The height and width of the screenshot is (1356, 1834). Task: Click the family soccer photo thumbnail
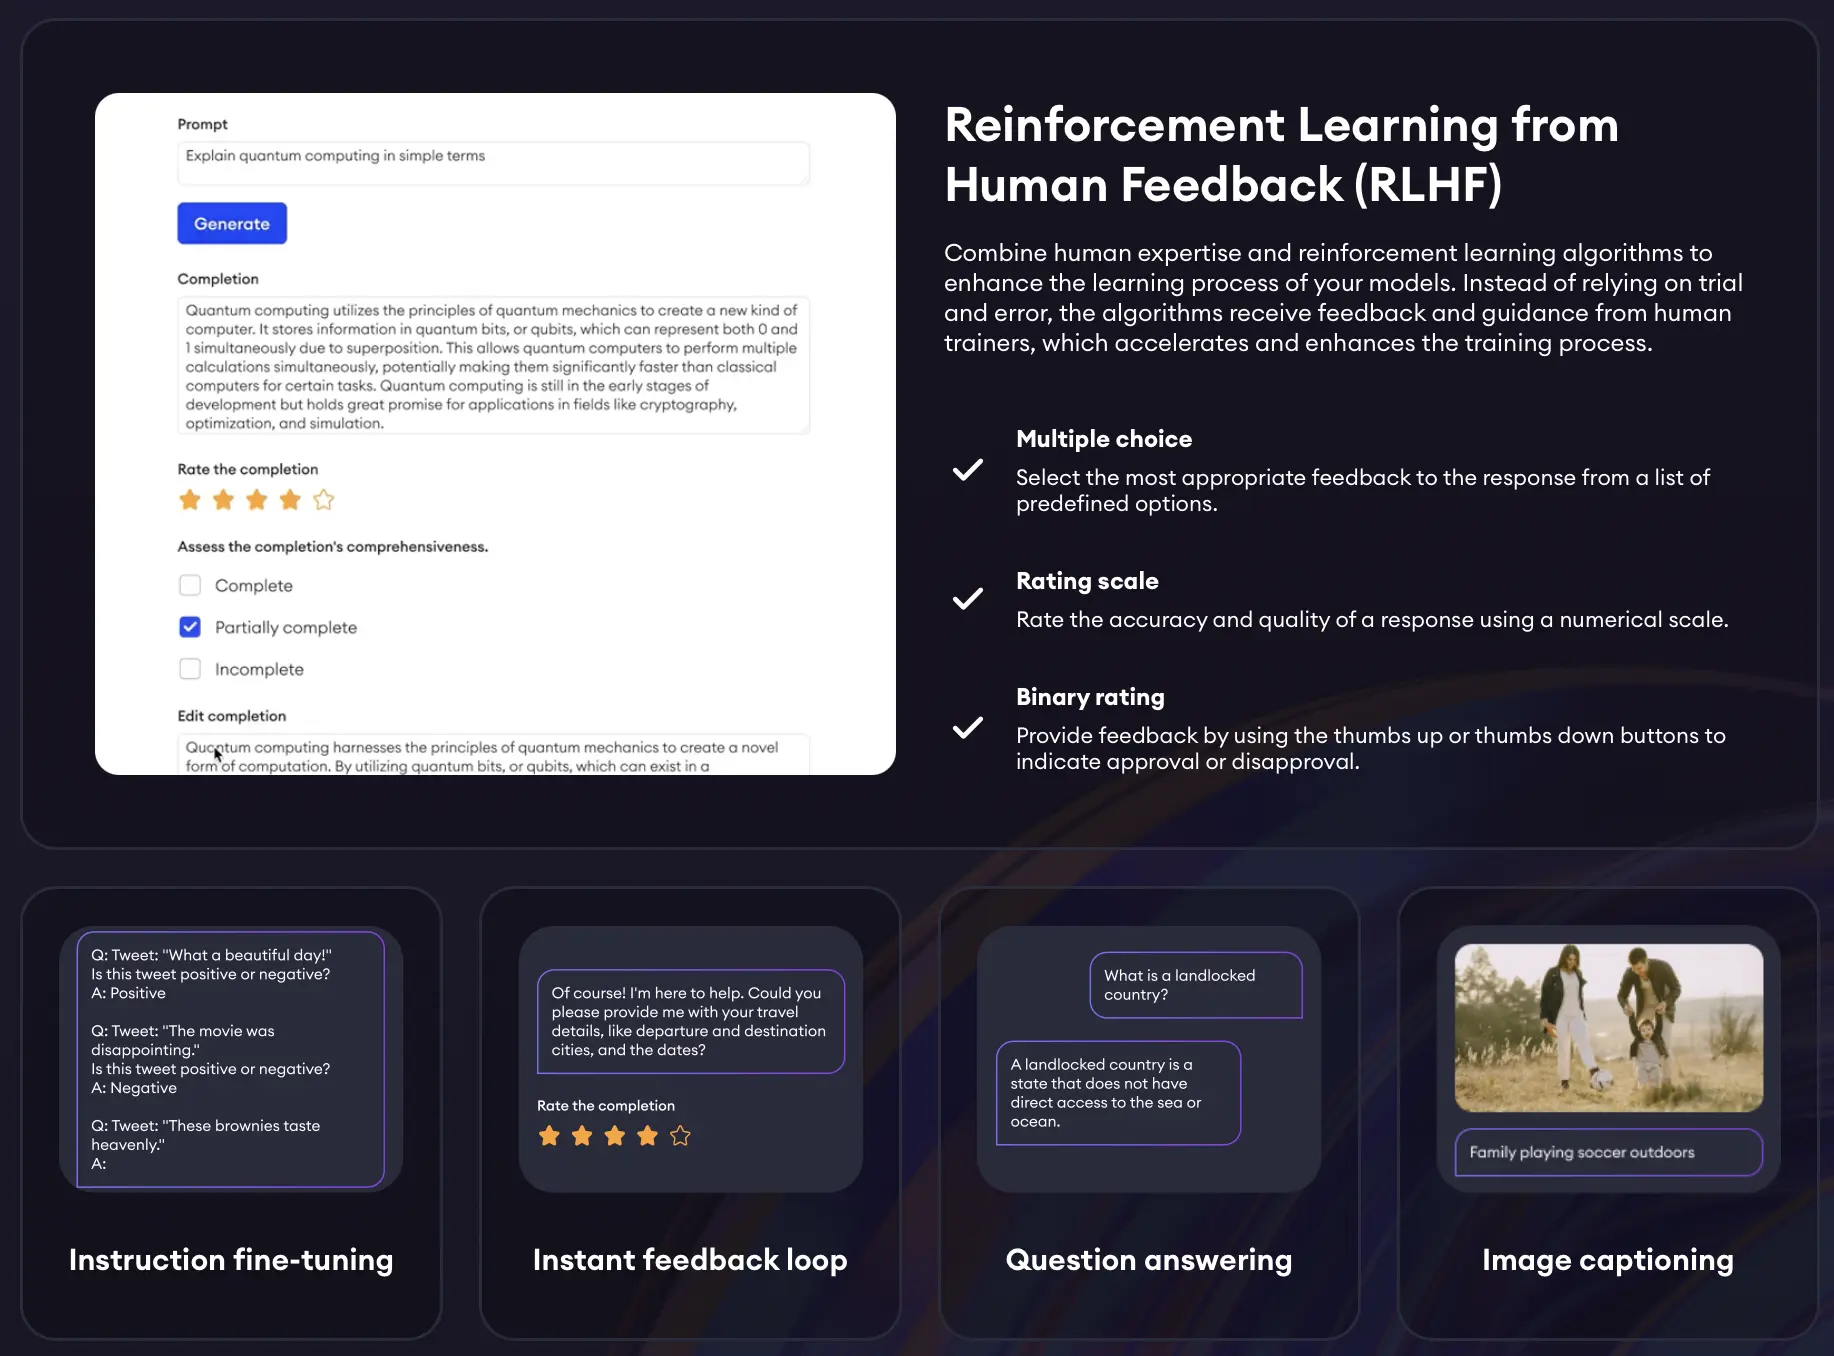tap(1608, 1027)
